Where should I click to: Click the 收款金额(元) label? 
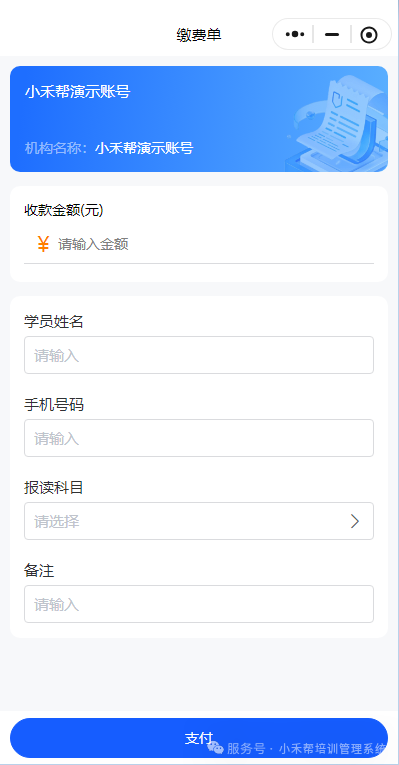point(64,210)
